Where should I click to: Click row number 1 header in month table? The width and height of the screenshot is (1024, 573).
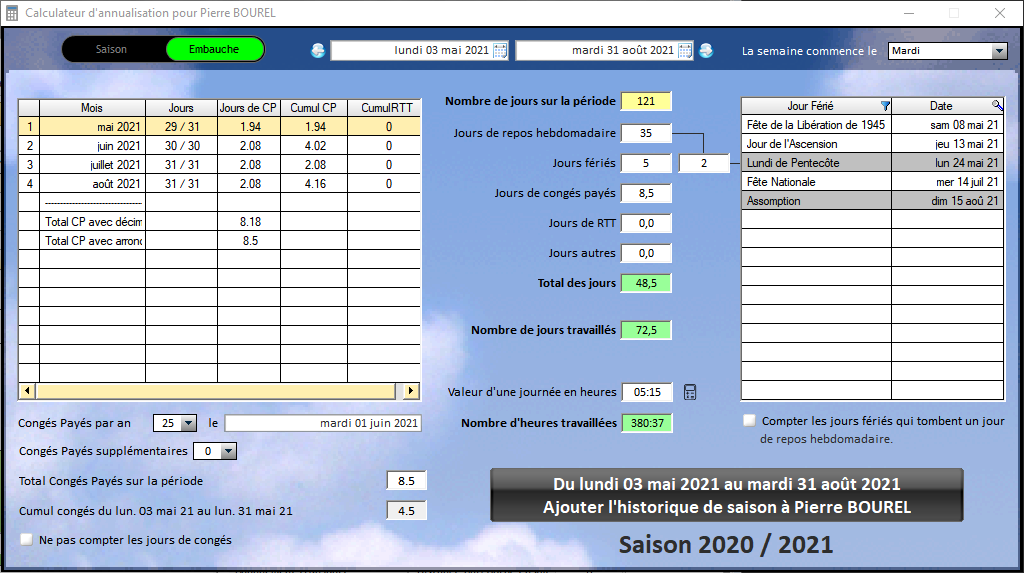[29, 127]
